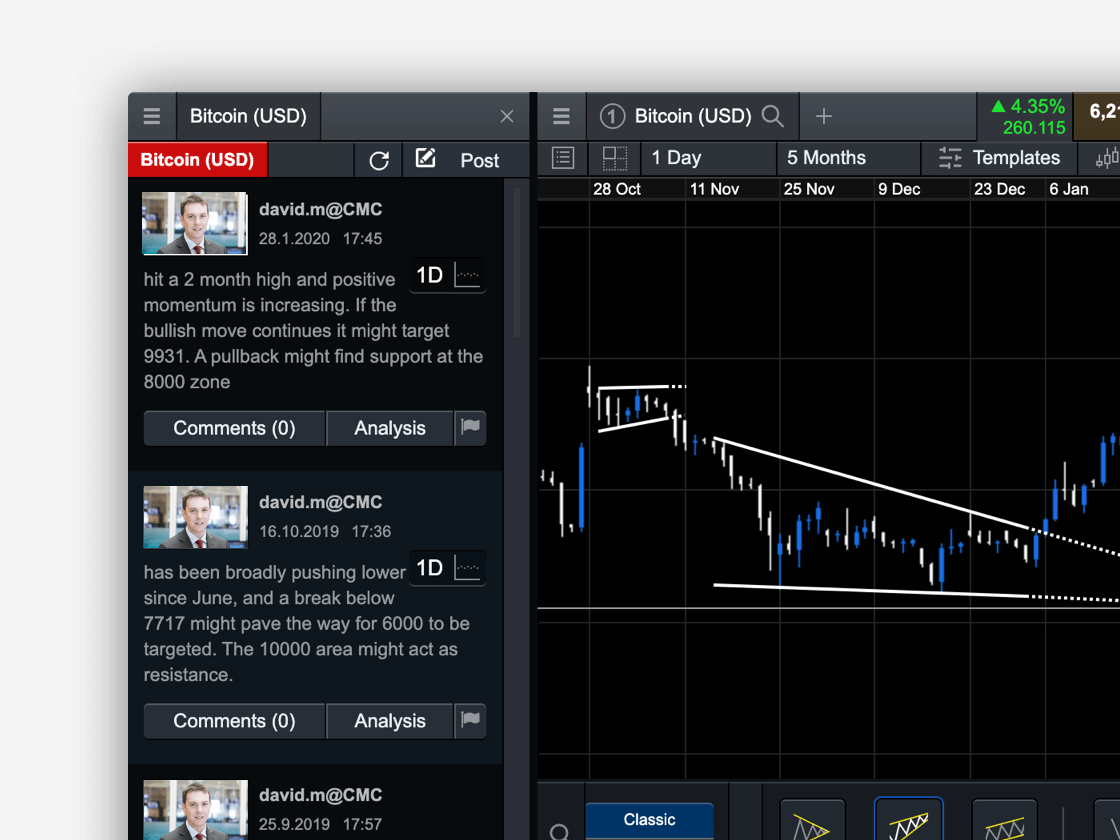This screenshot has height=840, width=1120.
Task: Open Analysis for the 16.10.2019 post
Action: [x=390, y=721]
